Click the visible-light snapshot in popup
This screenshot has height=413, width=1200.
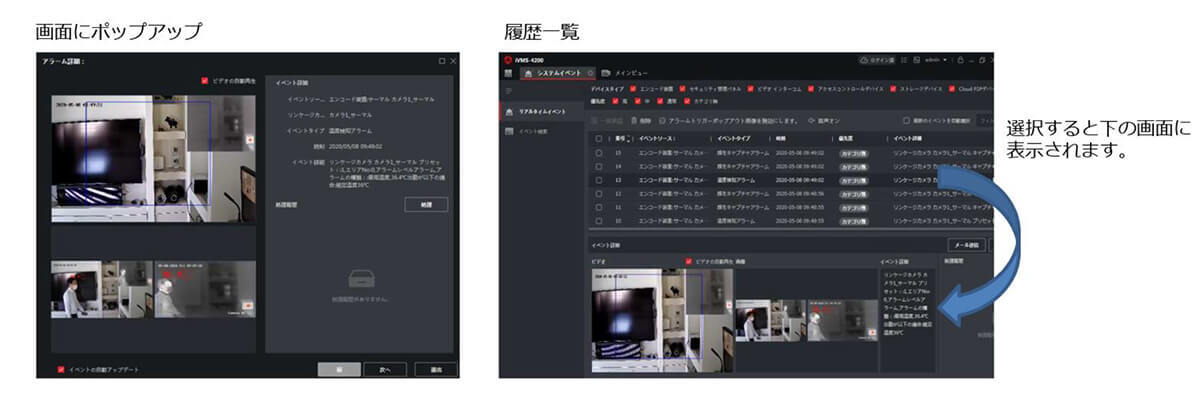pyautogui.click(x=100, y=290)
